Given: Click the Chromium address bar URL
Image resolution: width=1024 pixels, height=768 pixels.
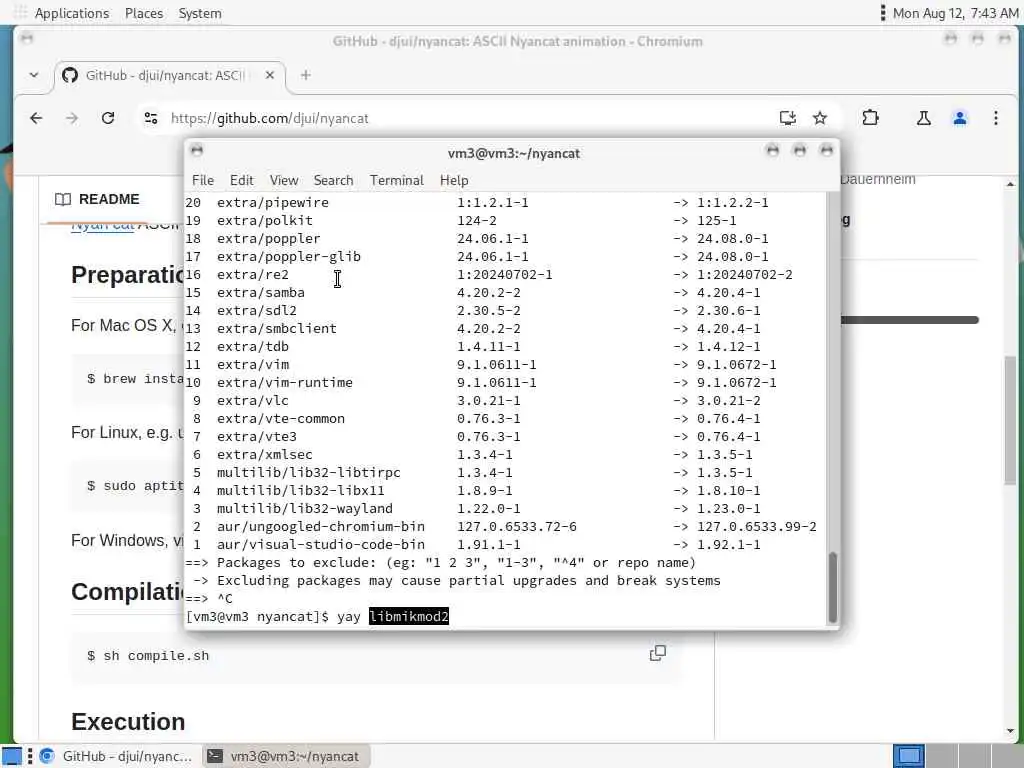Looking at the screenshot, I should point(270,118).
